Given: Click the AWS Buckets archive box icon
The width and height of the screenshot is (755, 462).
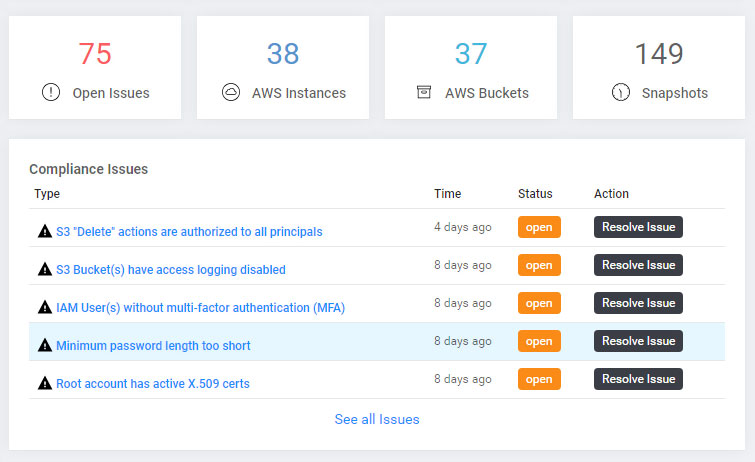Looking at the screenshot, I should tap(424, 92).
